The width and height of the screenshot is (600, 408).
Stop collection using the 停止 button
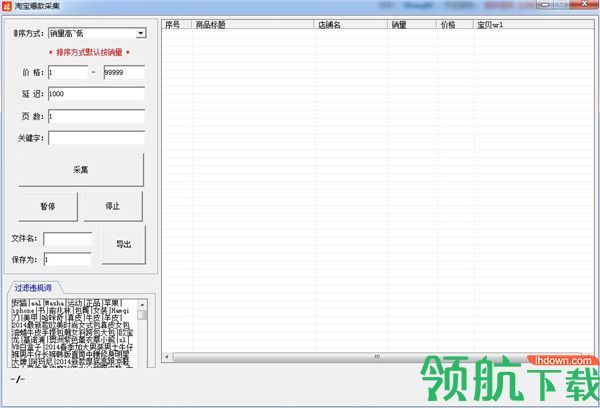tap(113, 206)
